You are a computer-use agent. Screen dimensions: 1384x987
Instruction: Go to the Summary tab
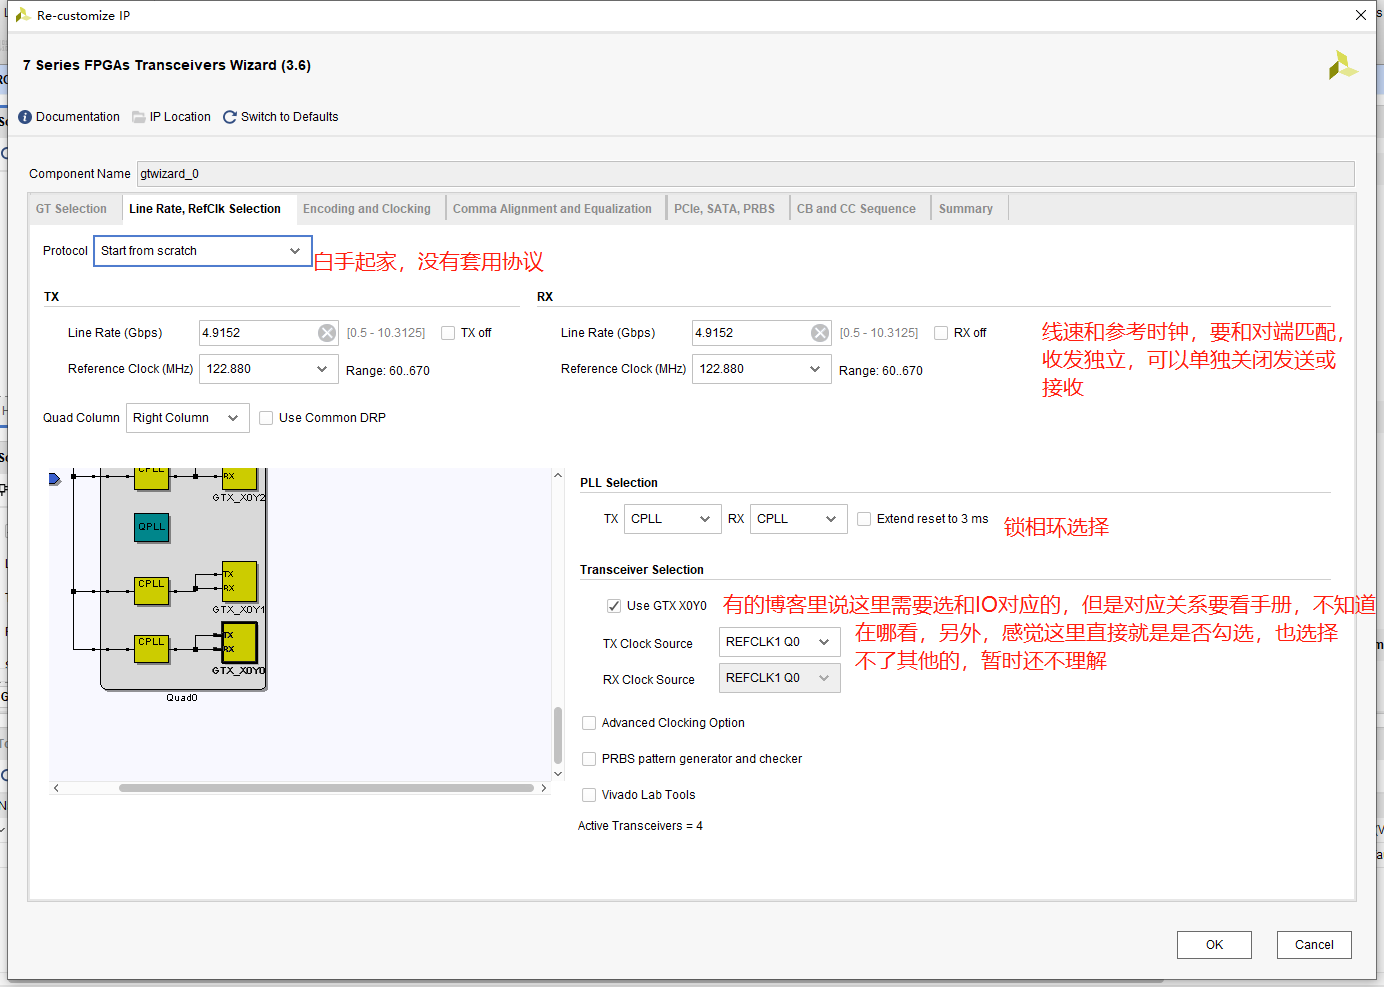[x=966, y=209]
